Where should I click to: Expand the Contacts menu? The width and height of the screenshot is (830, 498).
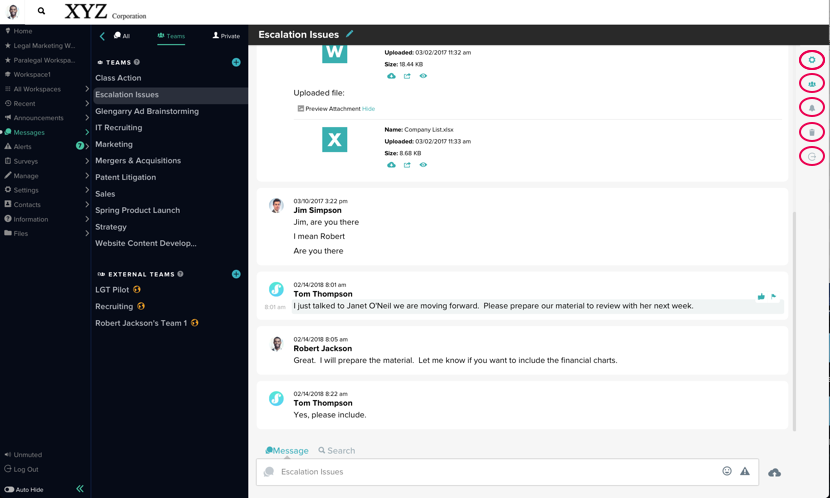pyautogui.click(x=87, y=204)
